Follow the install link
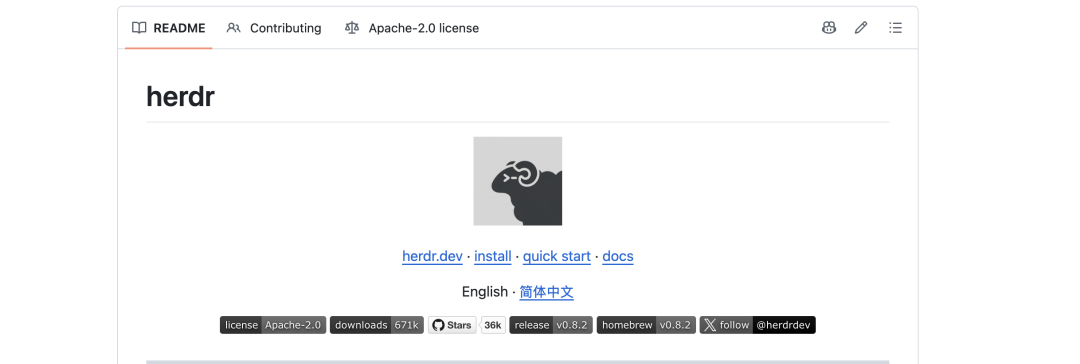Viewport: 1080px width, 364px height. (x=492, y=256)
